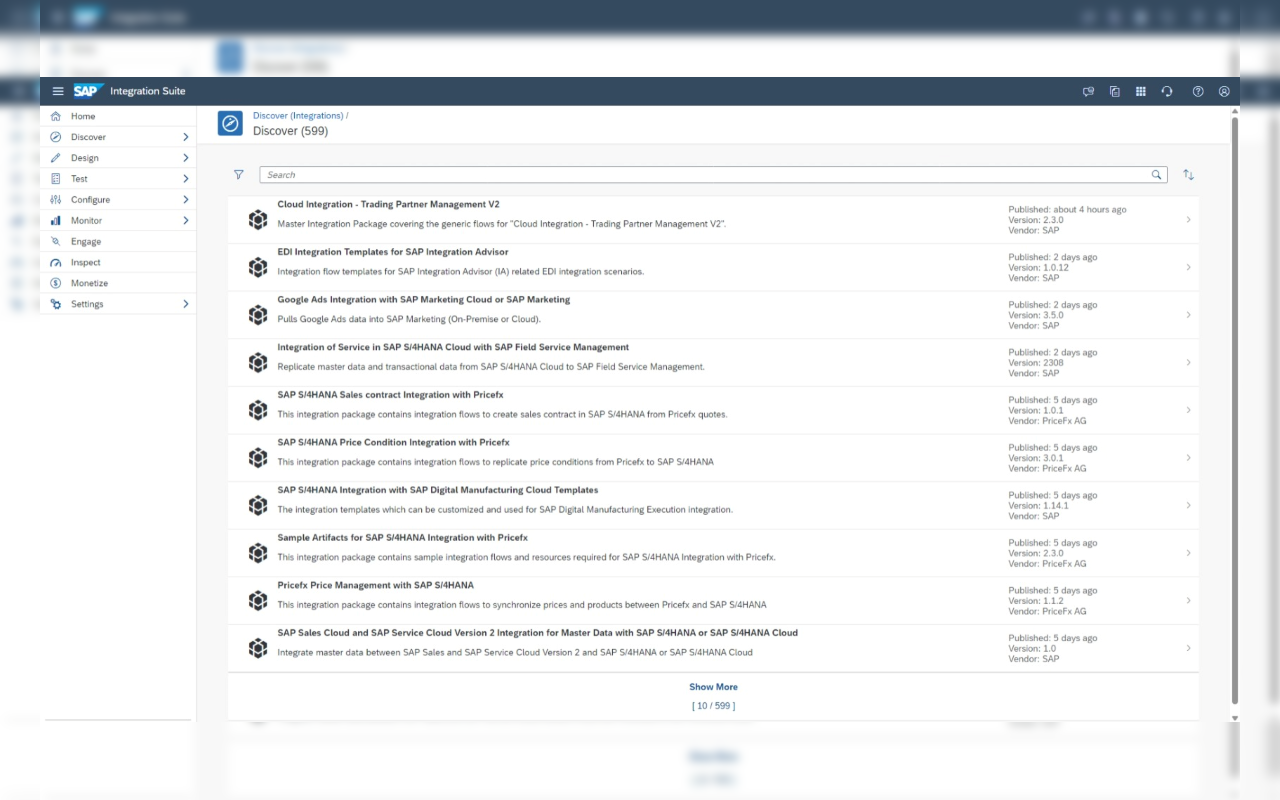This screenshot has width=1280, height=800.
Task: Expand the Test sidebar section chevron
Action: coord(186,179)
